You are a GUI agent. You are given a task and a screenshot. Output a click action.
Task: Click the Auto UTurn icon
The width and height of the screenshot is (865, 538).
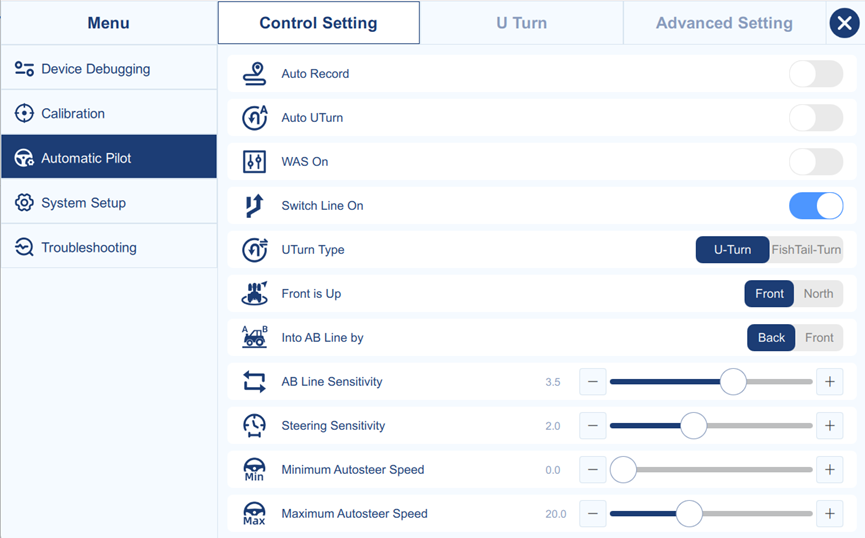254,118
